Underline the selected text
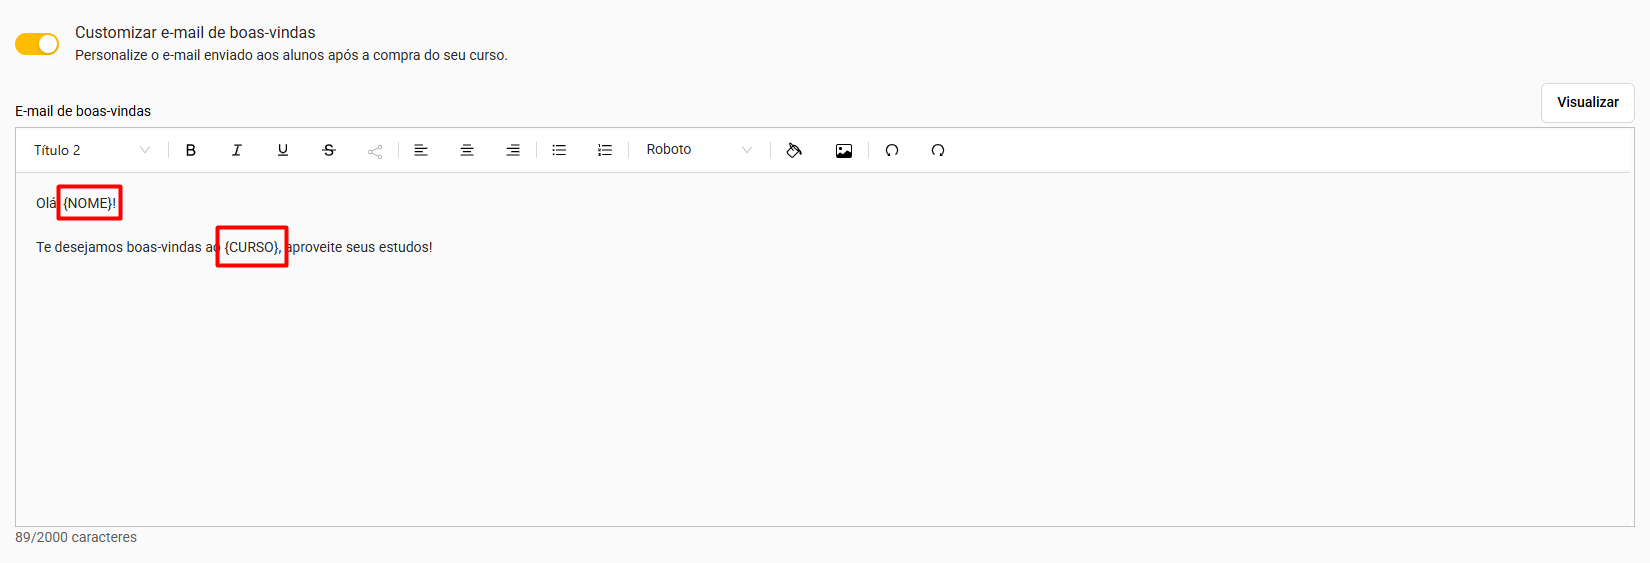 click(x=283, y=150)
